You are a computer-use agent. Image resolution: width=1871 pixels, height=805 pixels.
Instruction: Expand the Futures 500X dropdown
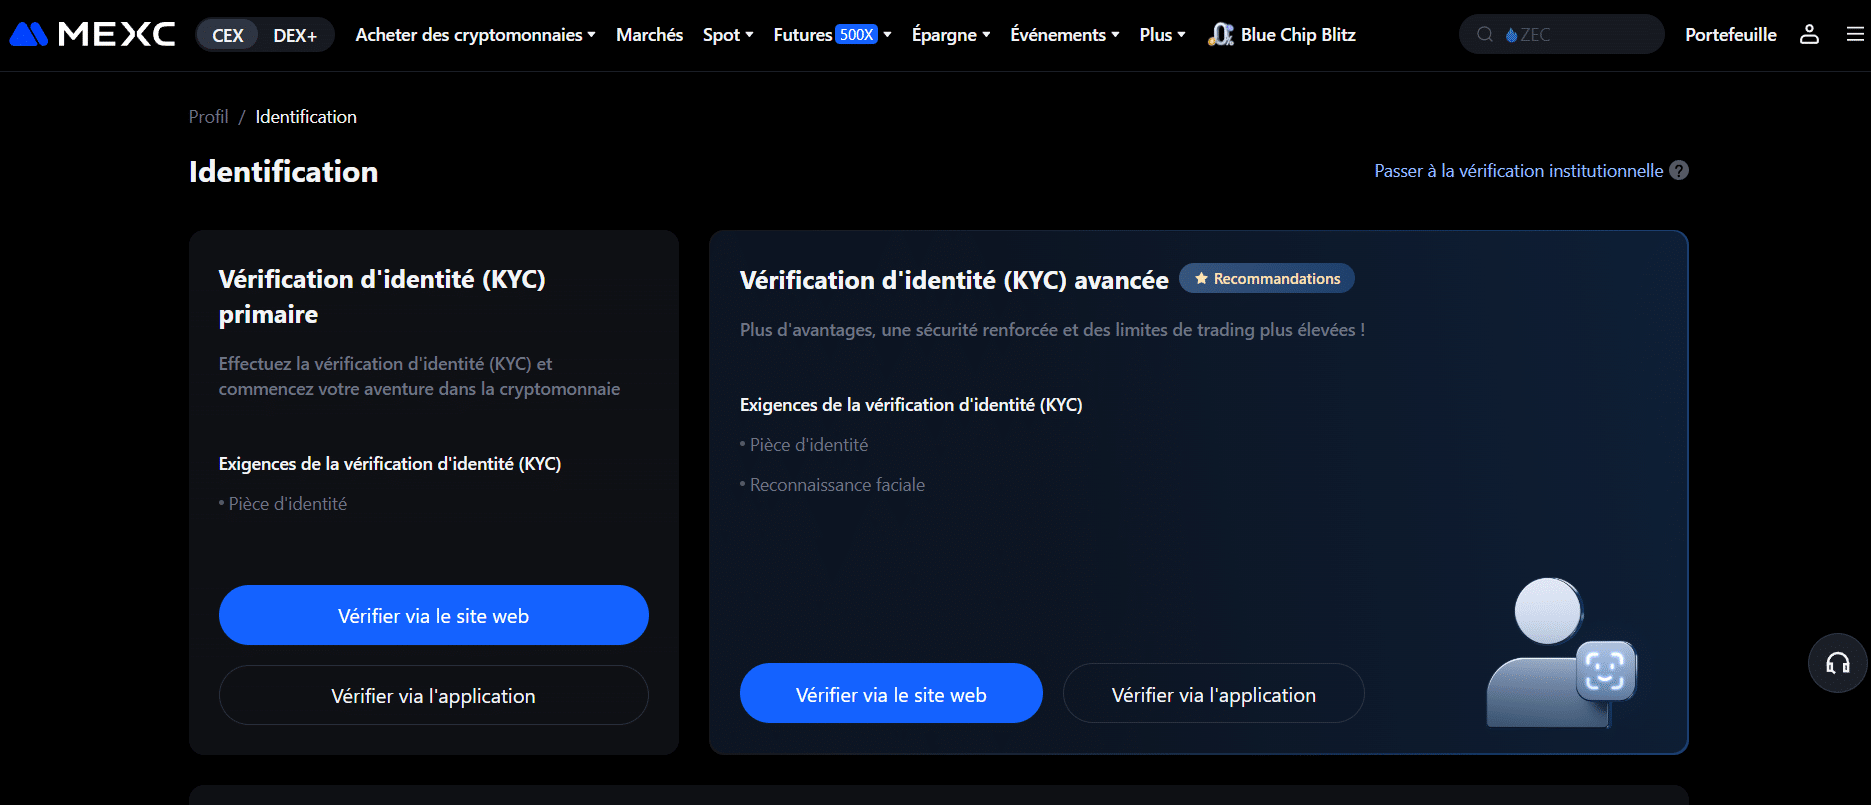click(x=831, y=35)
